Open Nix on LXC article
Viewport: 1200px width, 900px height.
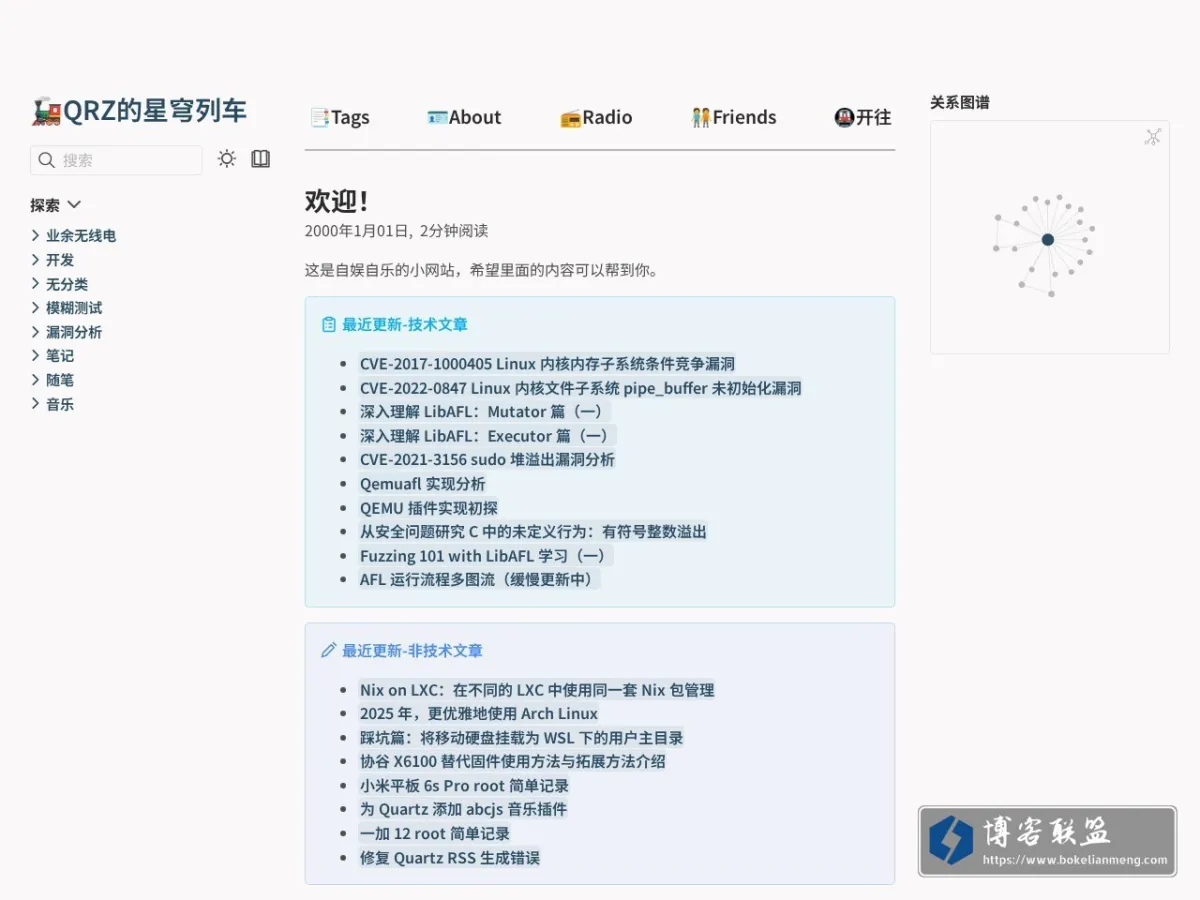537,690
